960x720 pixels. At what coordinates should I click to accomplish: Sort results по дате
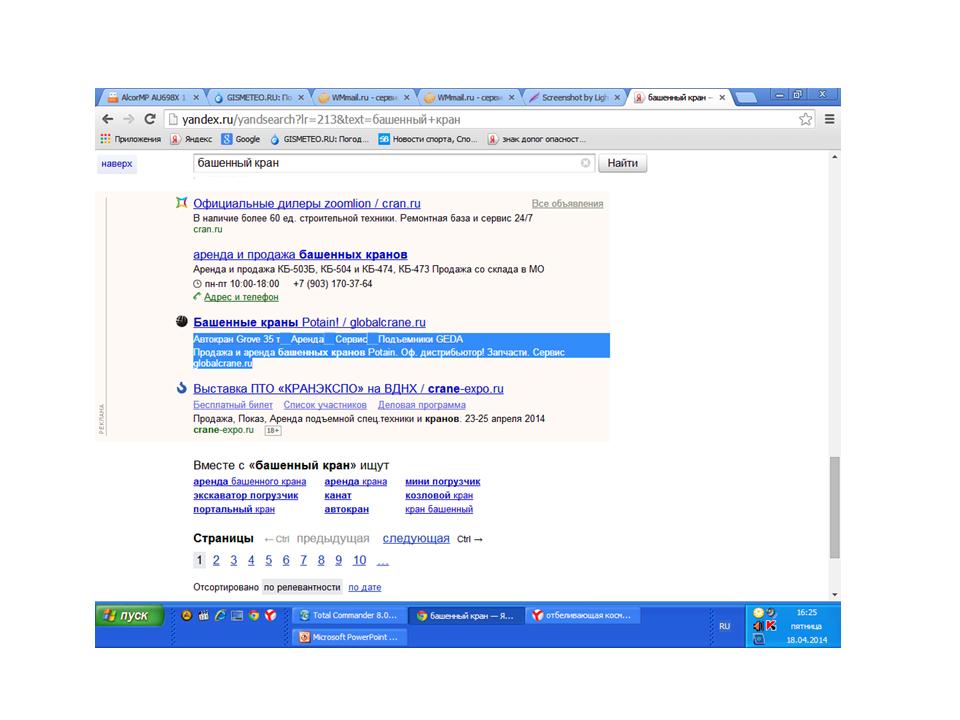coord(364,587)
